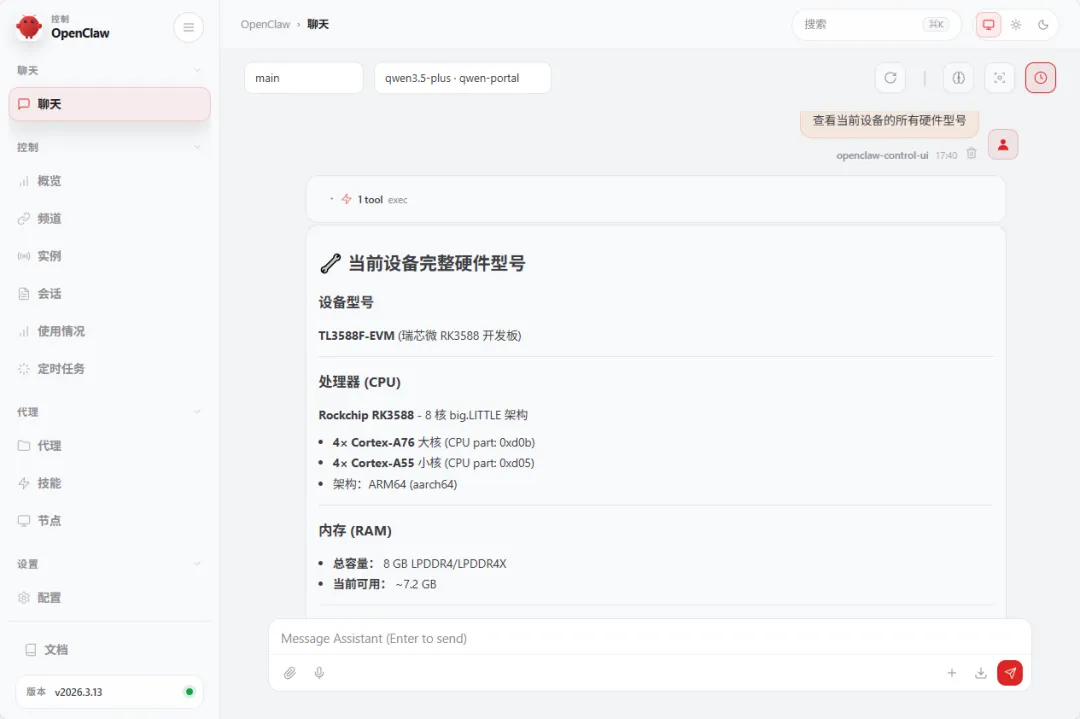Open the 配置 configuration page
Screen dimensions: 1080x719
click(110, 598)
